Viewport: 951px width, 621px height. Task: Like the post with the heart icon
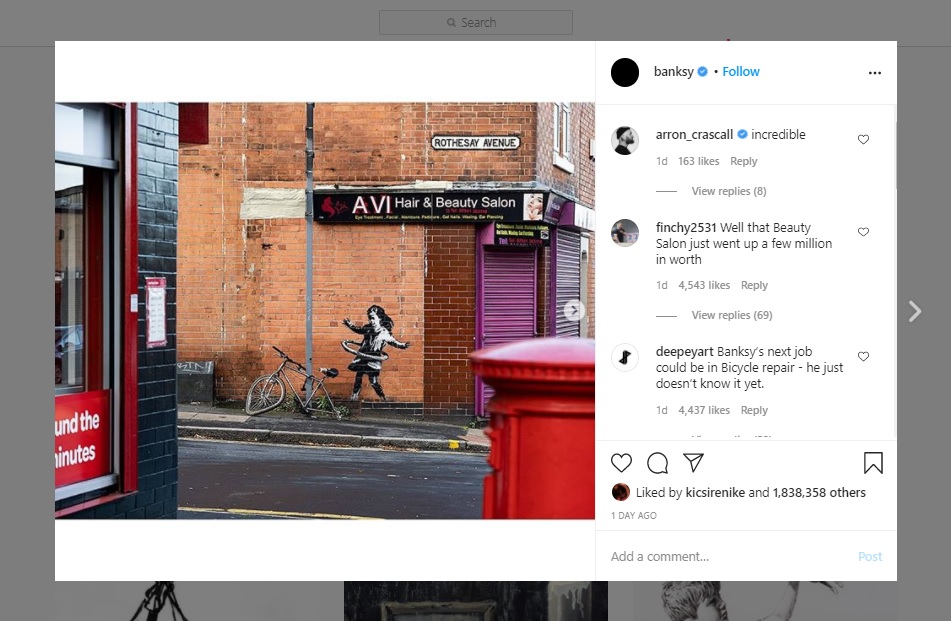click(x=621, y=463)
